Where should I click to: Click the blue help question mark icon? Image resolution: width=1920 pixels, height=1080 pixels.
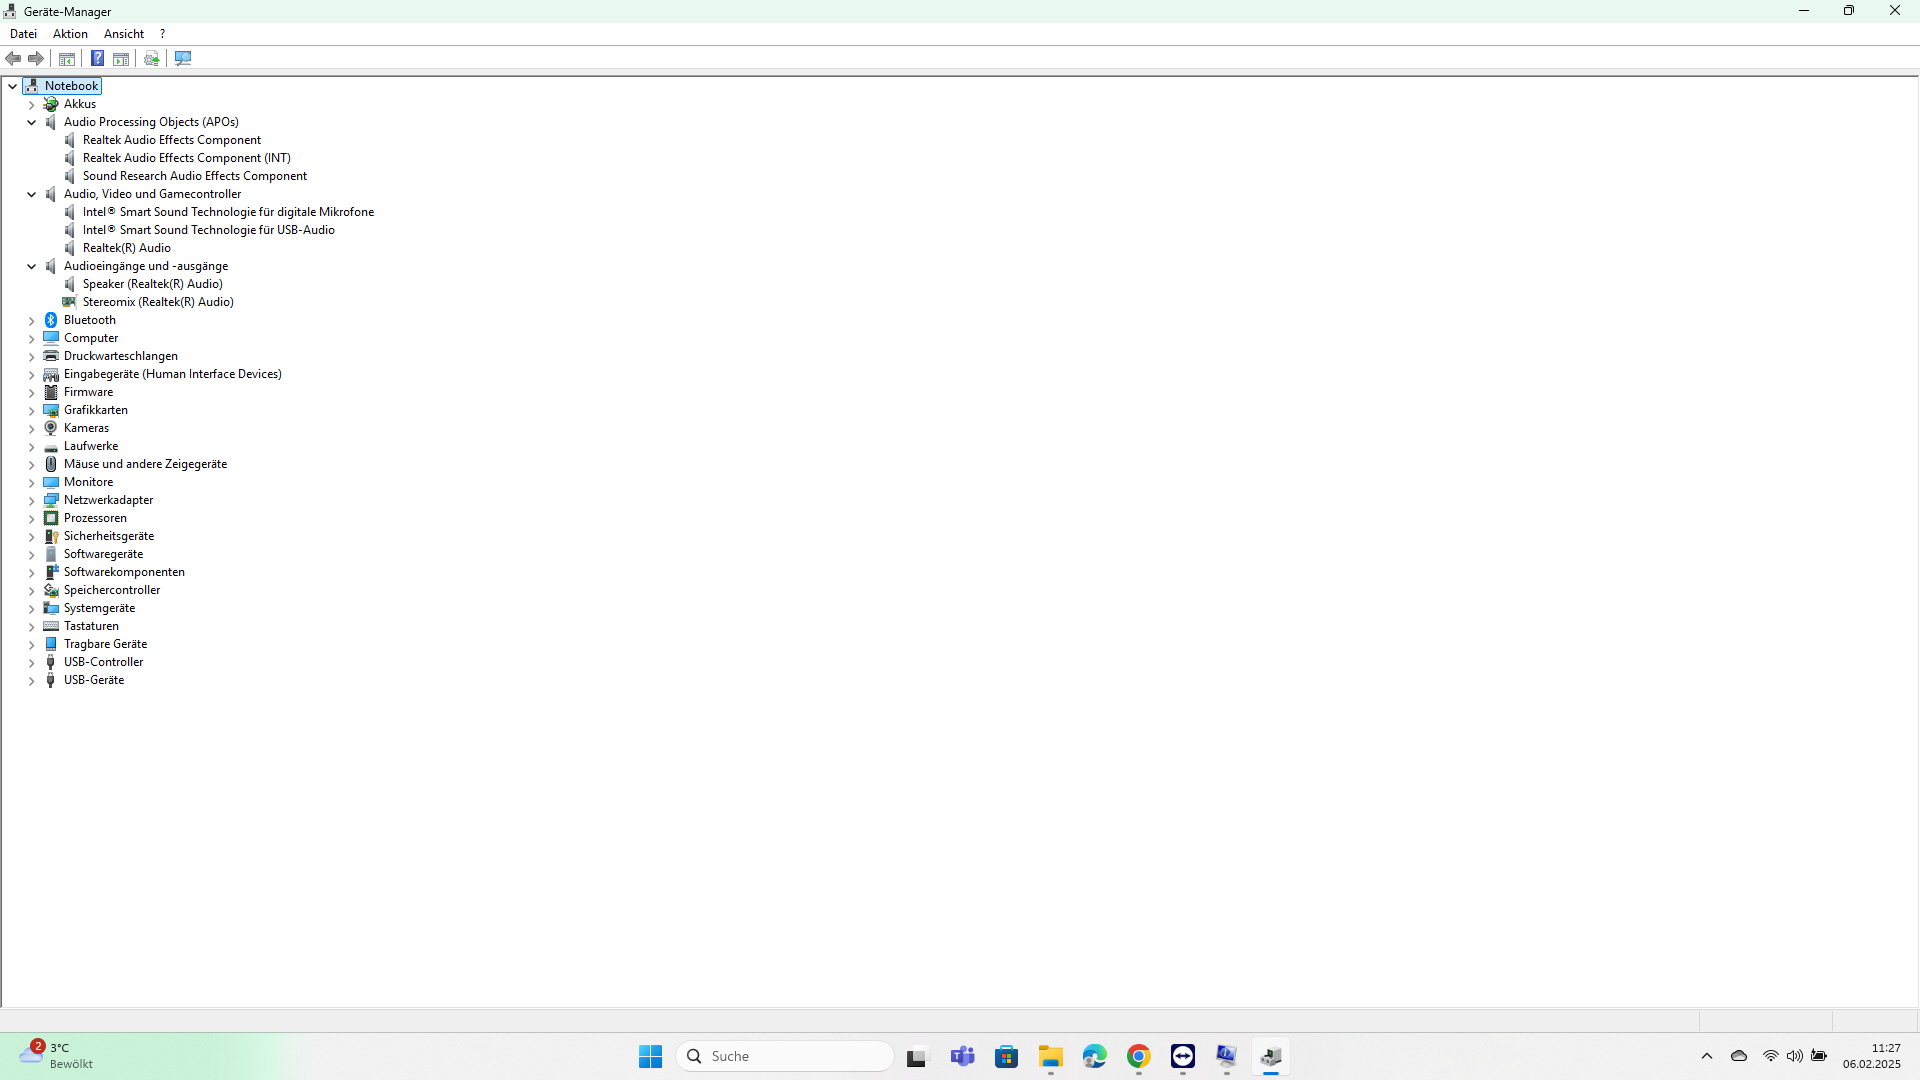pos(97,58)
